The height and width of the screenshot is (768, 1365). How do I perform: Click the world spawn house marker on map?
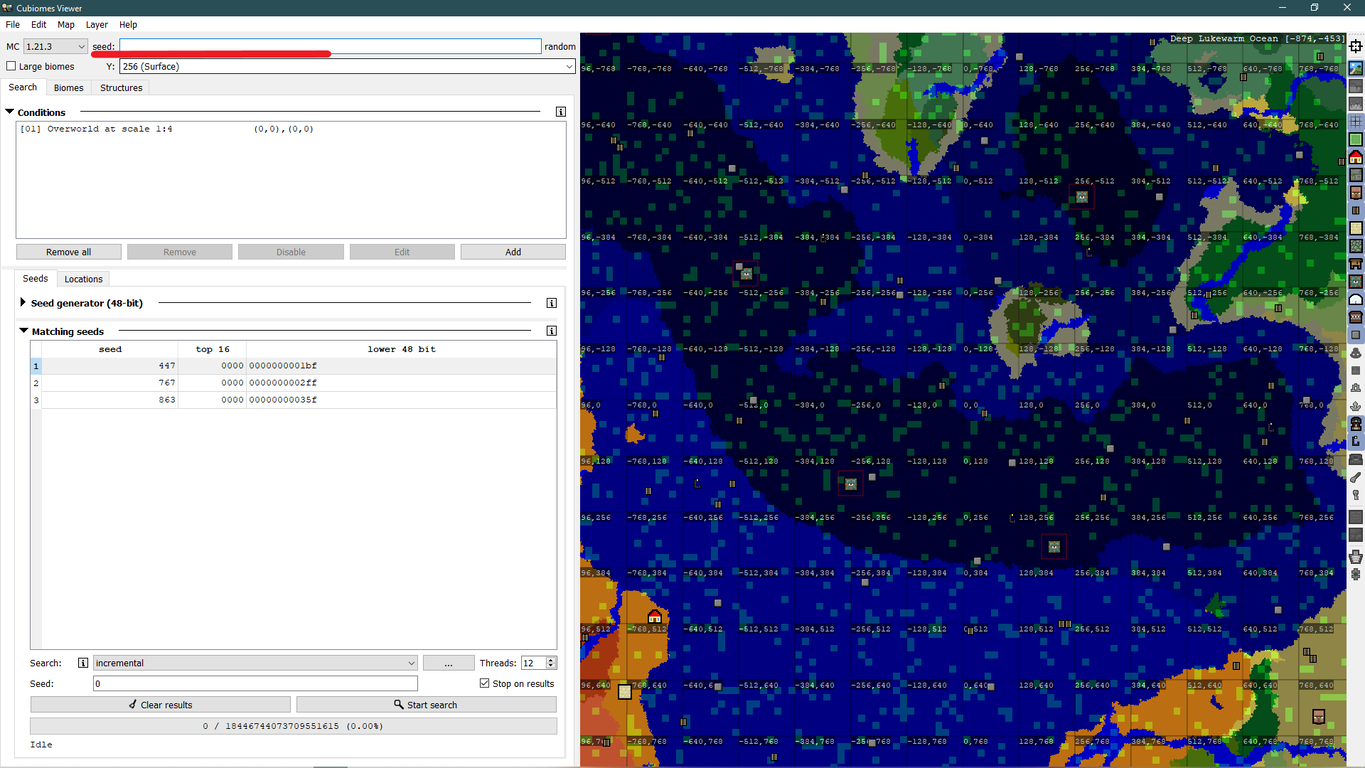655,617
